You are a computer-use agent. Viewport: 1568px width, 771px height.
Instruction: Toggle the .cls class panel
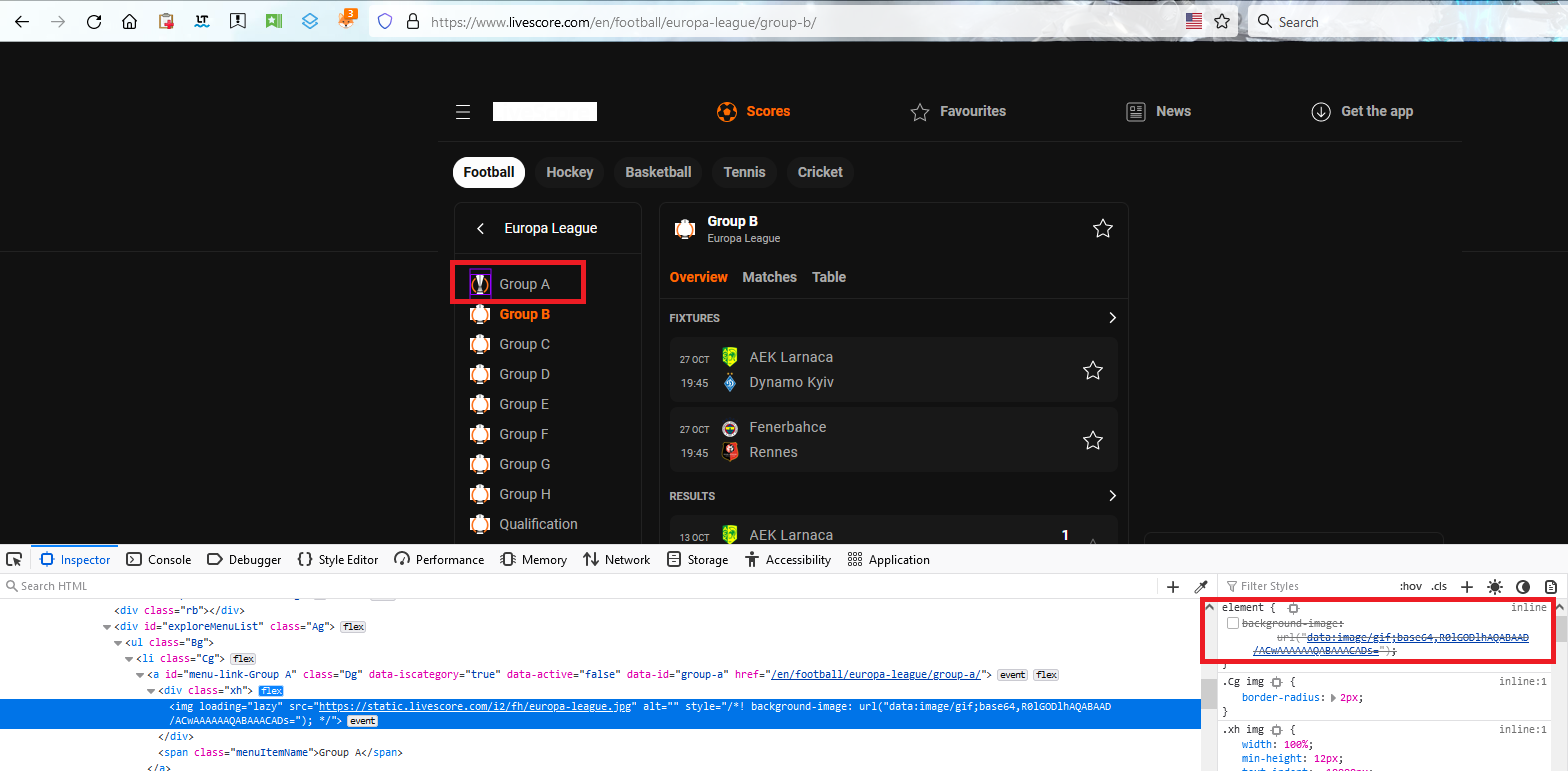(x=1439, y=587)
